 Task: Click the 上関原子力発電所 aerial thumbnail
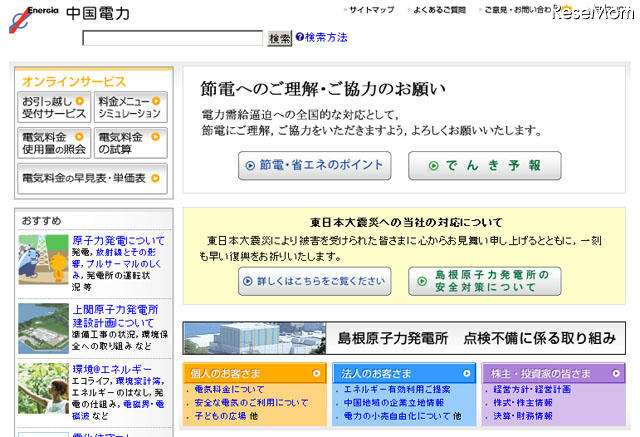click(x=43, y=328)
